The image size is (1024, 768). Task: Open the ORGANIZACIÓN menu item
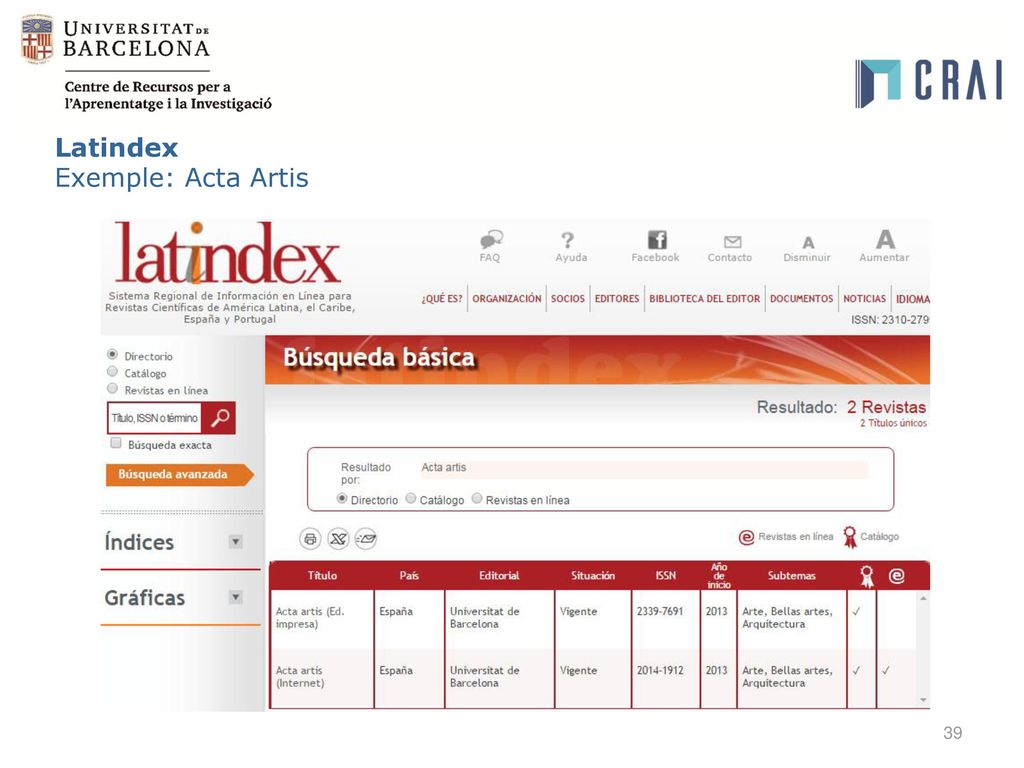click(x=507, y=298)
